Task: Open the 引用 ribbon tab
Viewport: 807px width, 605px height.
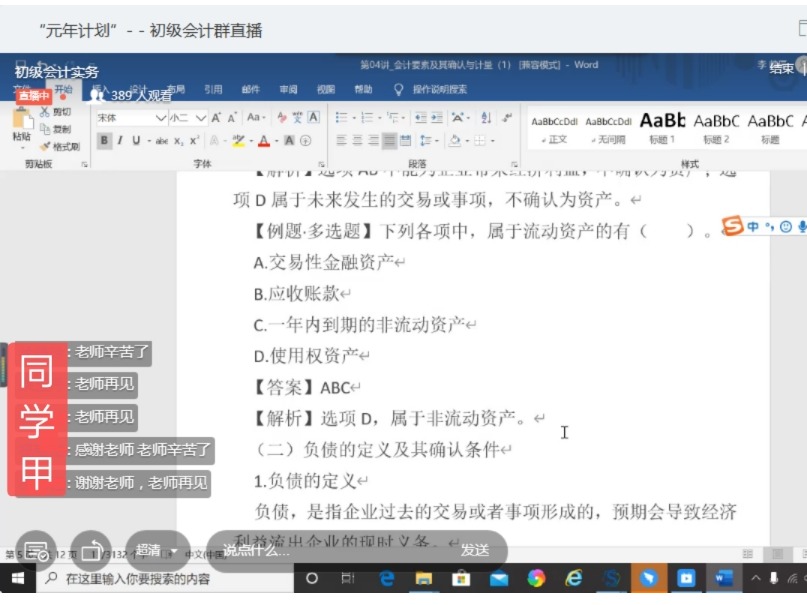Action: pyautogui.click(x=213, y=89)
